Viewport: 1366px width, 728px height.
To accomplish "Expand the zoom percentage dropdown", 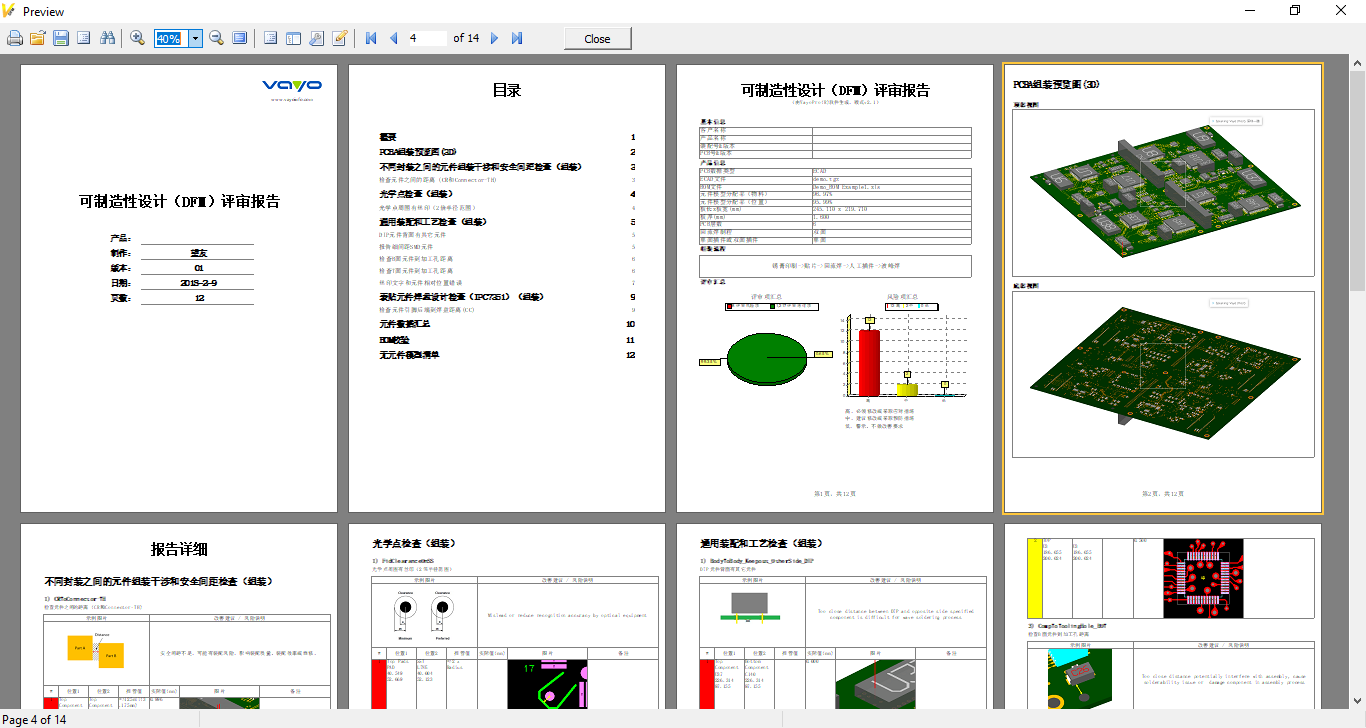I will tap(195, 38).
